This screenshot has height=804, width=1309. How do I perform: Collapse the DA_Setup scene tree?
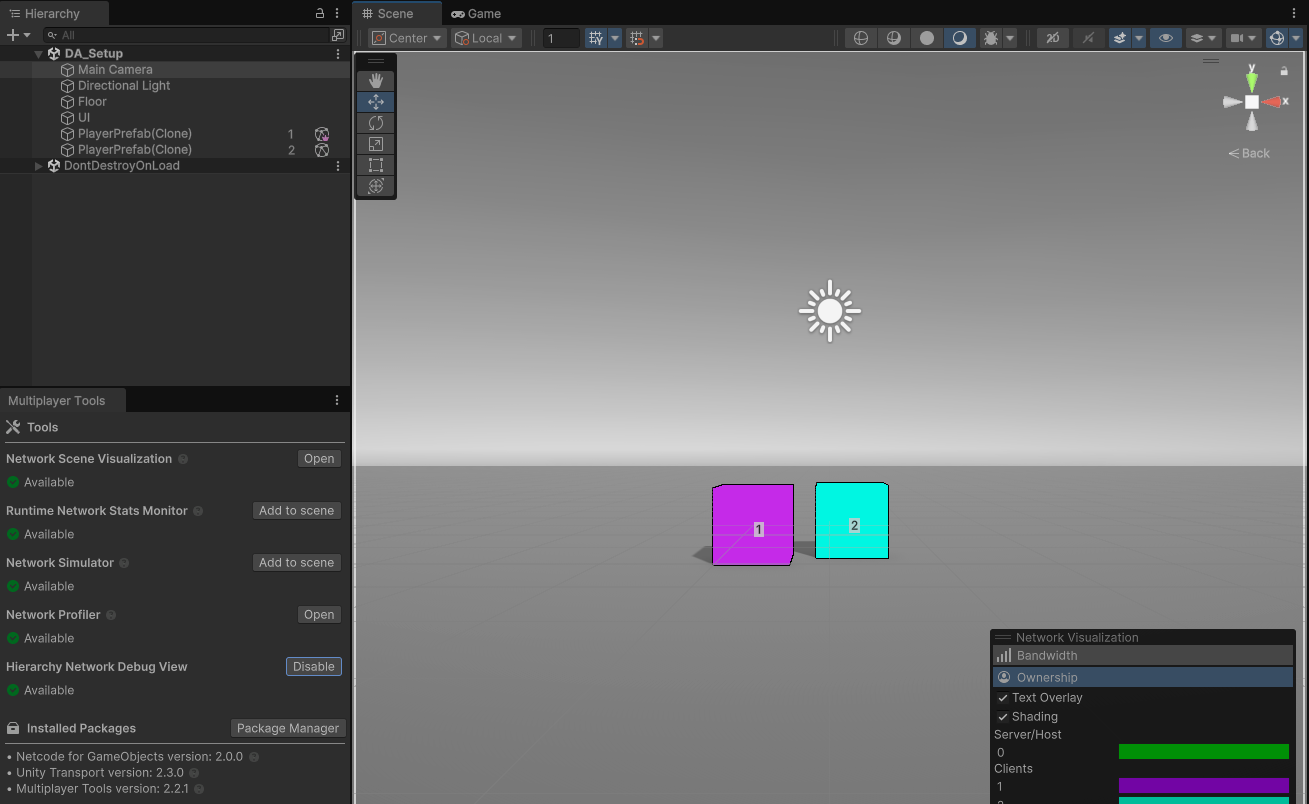click(39, 54)
